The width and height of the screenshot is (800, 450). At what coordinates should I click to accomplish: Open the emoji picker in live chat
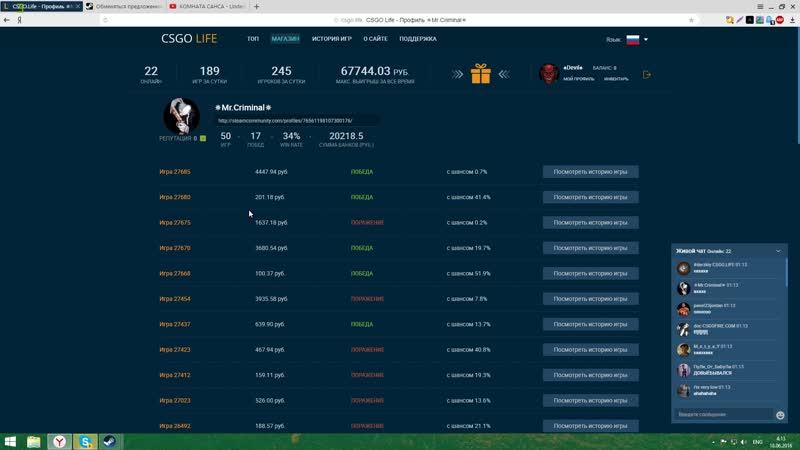[x=780, y=415]
